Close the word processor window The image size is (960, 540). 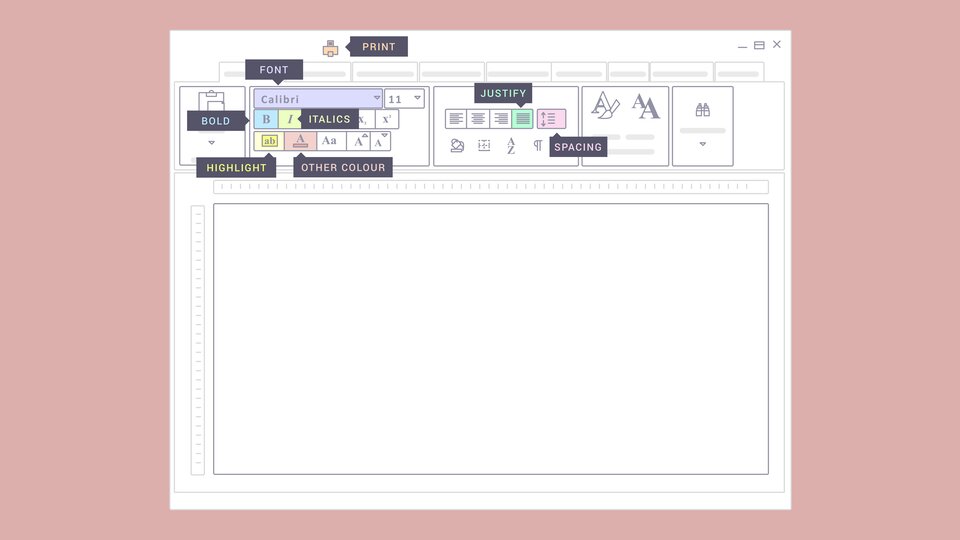point(776,44)
